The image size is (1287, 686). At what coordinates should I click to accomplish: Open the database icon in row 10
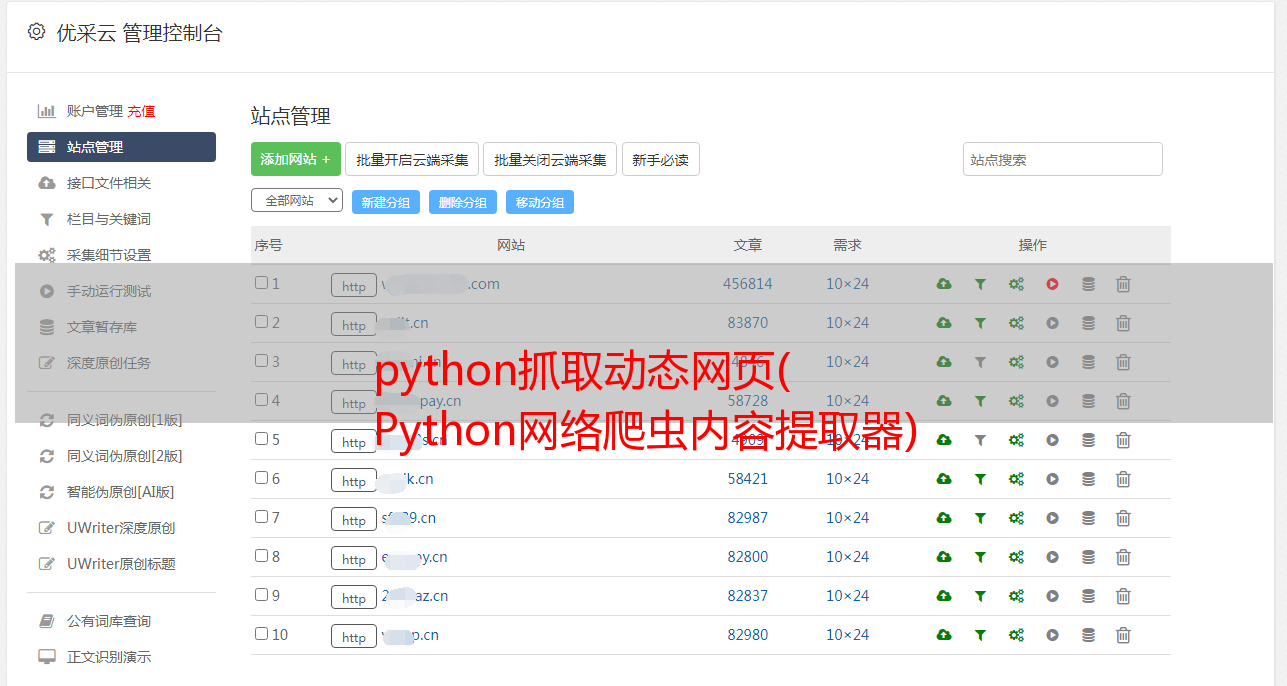coord(1088,635)
